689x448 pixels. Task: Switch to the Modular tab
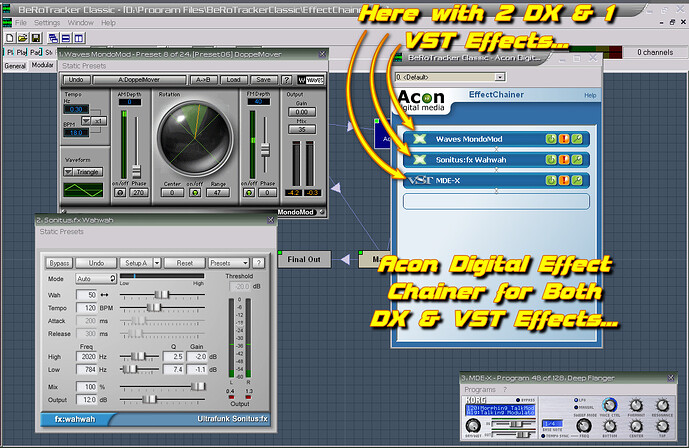pyautogui.click(x=43, y=65)
